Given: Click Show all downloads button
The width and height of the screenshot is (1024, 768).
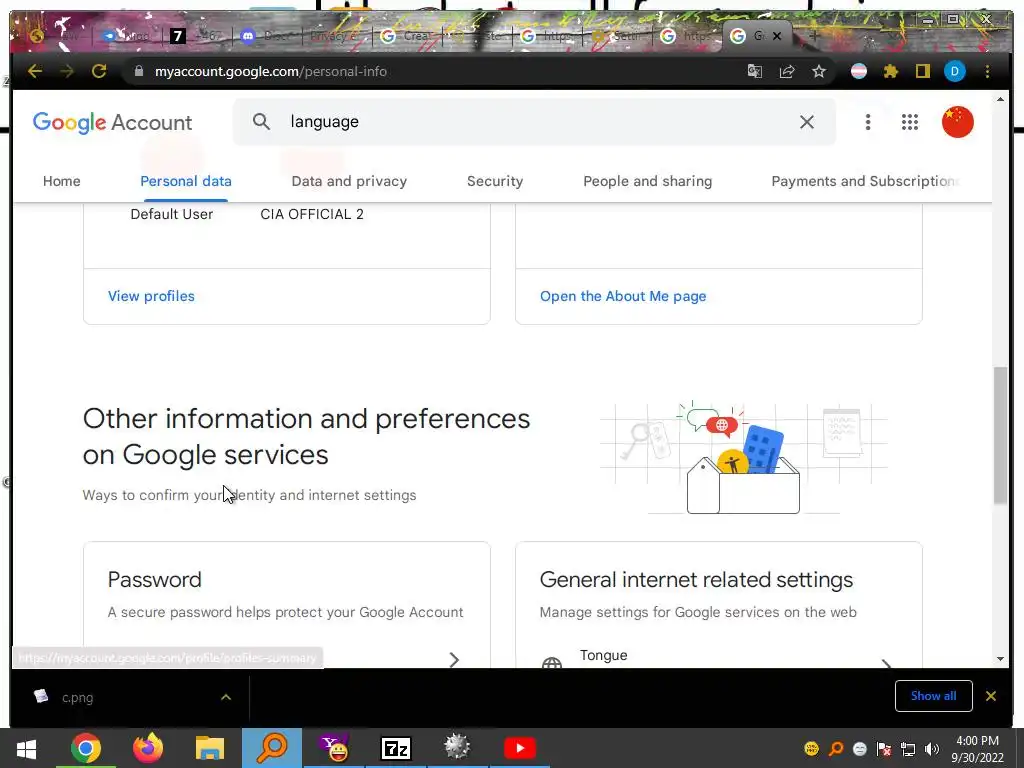Looking at the screenshot, I should coord(933,696).
